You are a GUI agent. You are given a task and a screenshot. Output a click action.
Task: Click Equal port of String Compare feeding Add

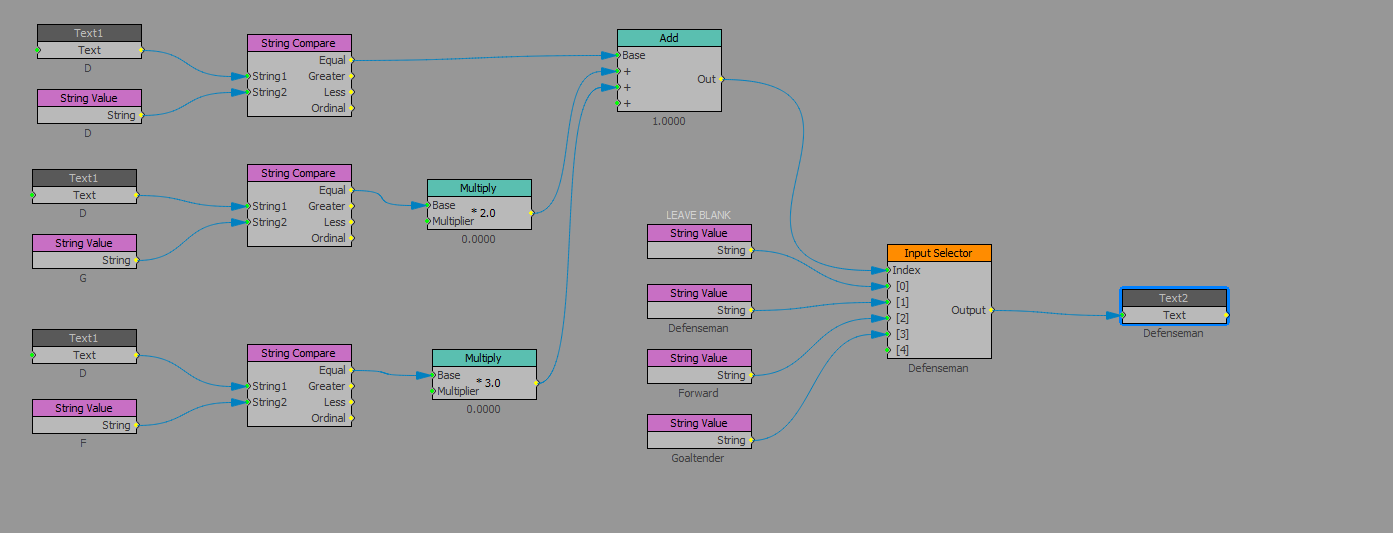click(351, 60)
